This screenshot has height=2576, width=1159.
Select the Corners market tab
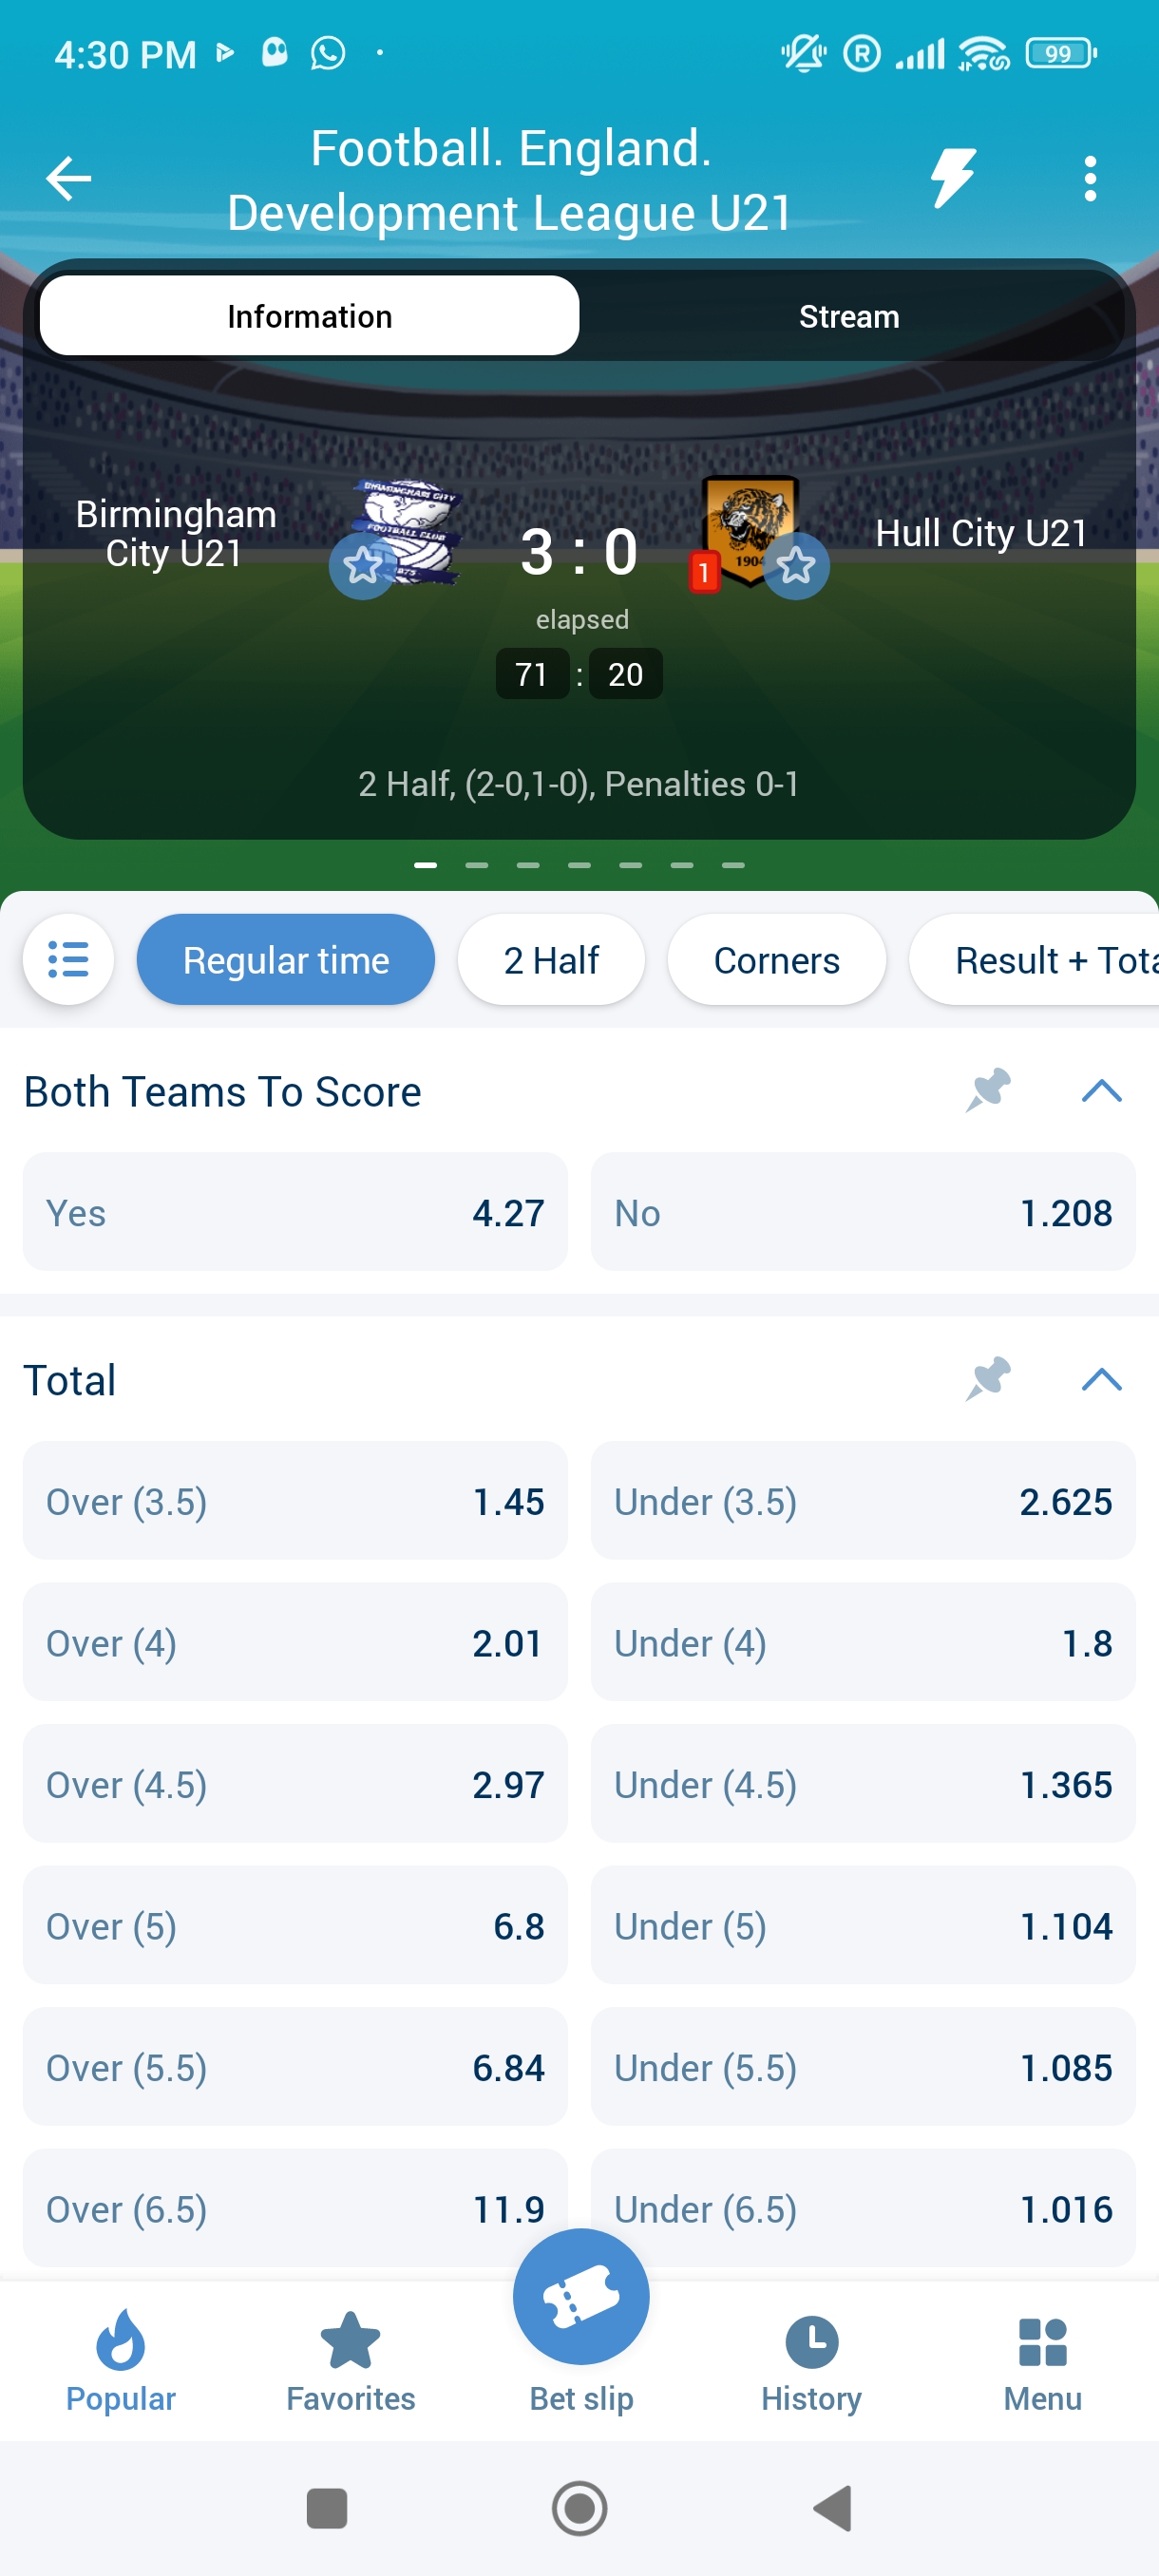[776, 960]
